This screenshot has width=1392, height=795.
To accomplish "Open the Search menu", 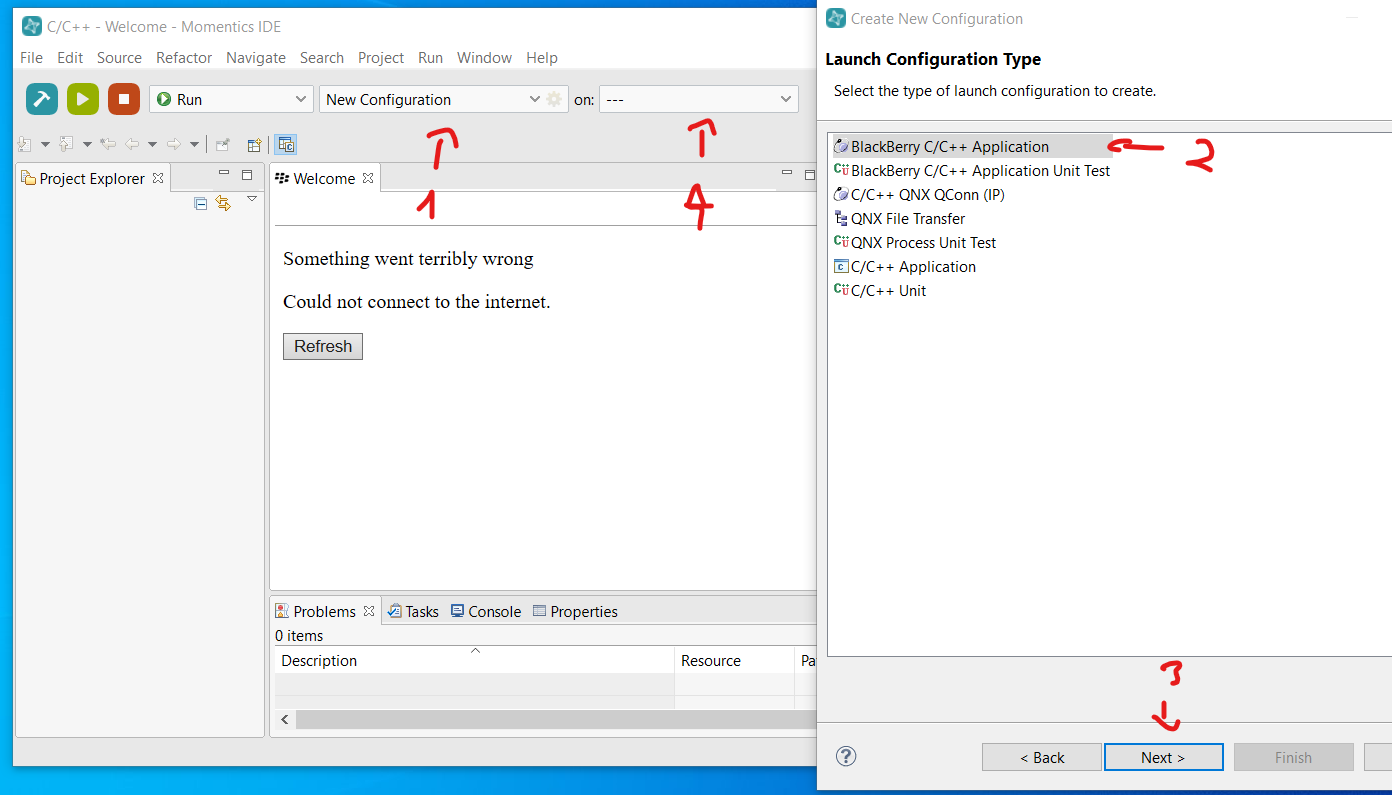I will (x=322, y=57).
